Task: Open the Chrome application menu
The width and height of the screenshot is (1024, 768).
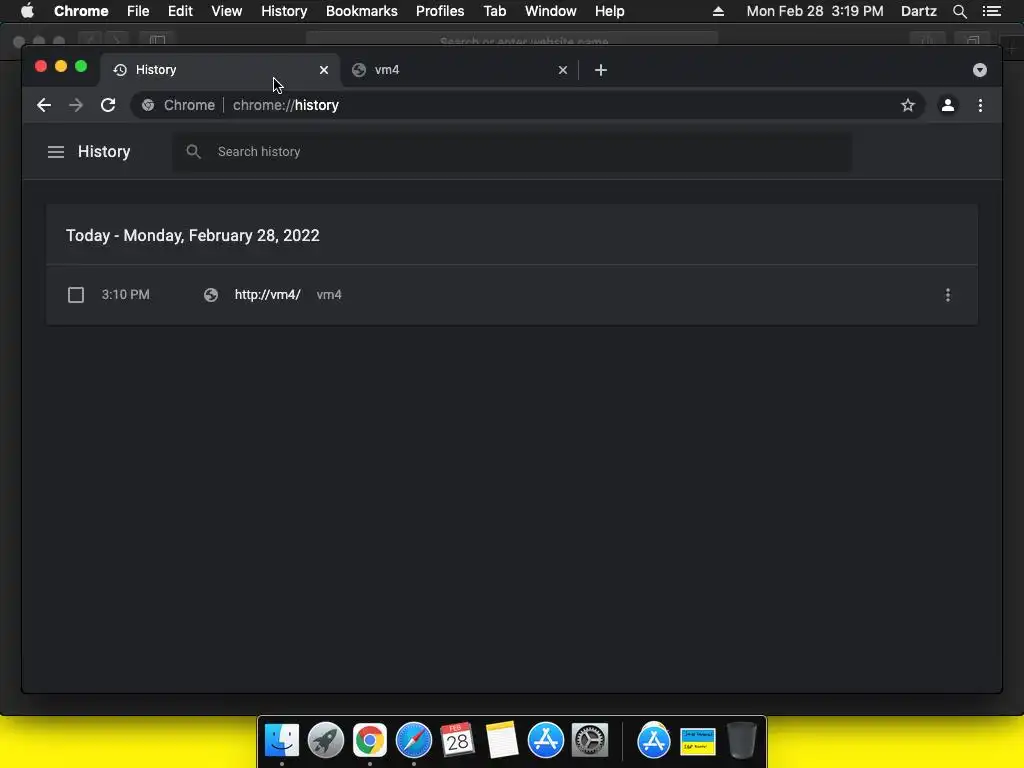Action: pos(81,11)
